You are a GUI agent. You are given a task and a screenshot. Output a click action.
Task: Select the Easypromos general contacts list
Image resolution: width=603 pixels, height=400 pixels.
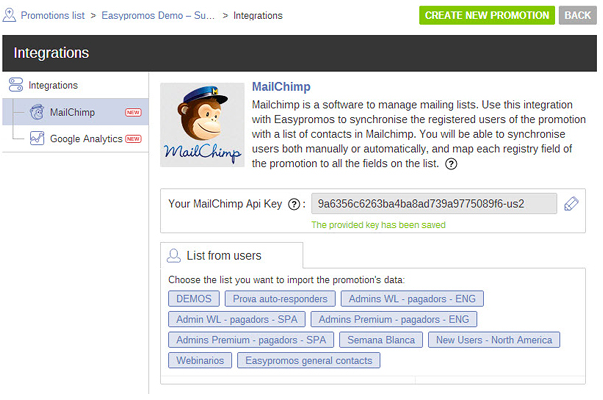point(308,360)
